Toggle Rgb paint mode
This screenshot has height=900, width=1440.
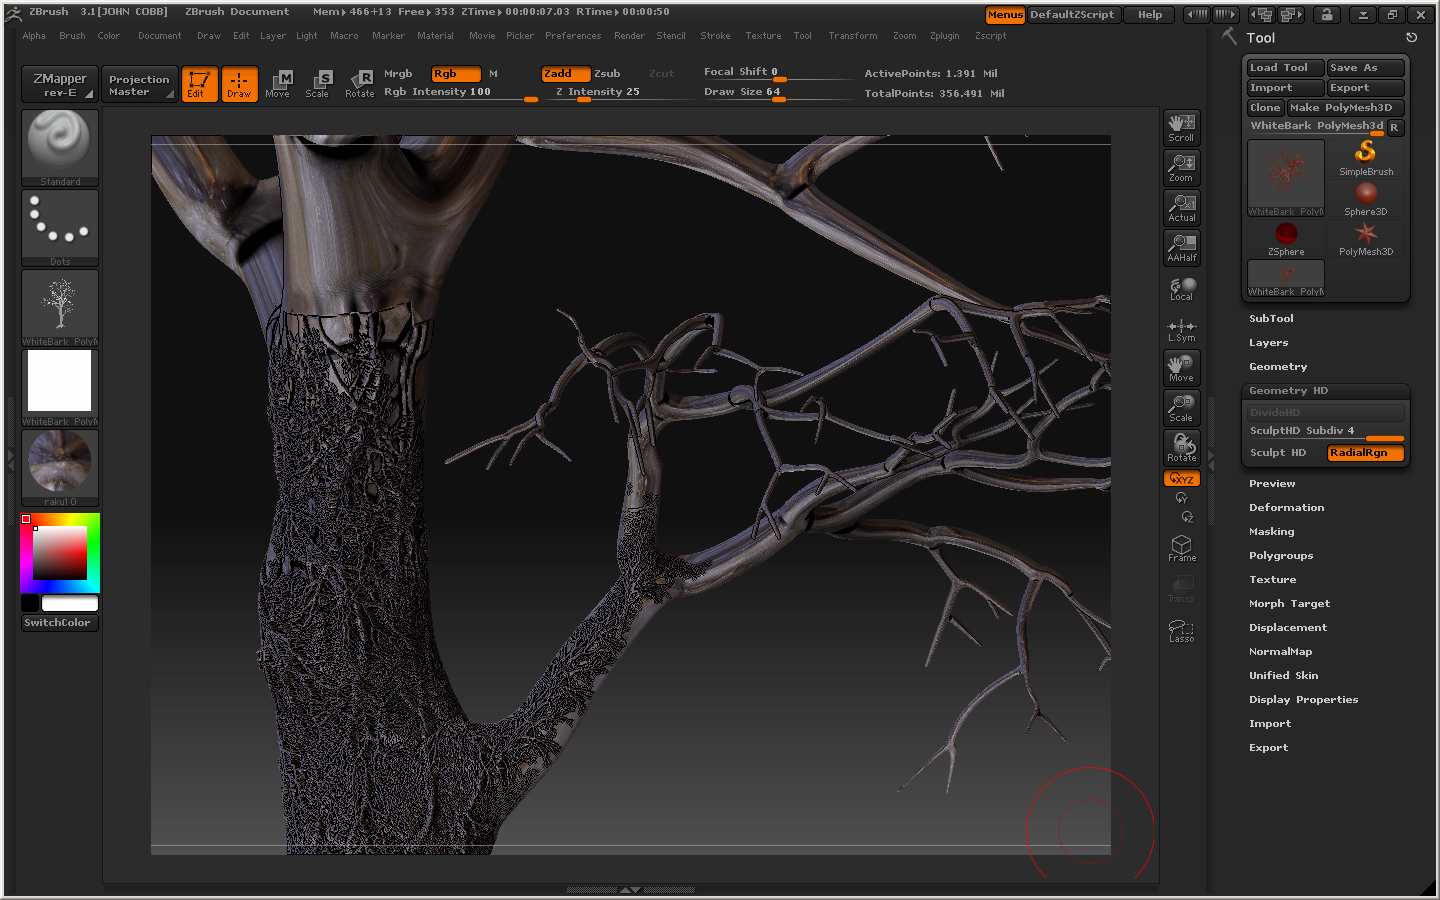click(x=455, y=74)
